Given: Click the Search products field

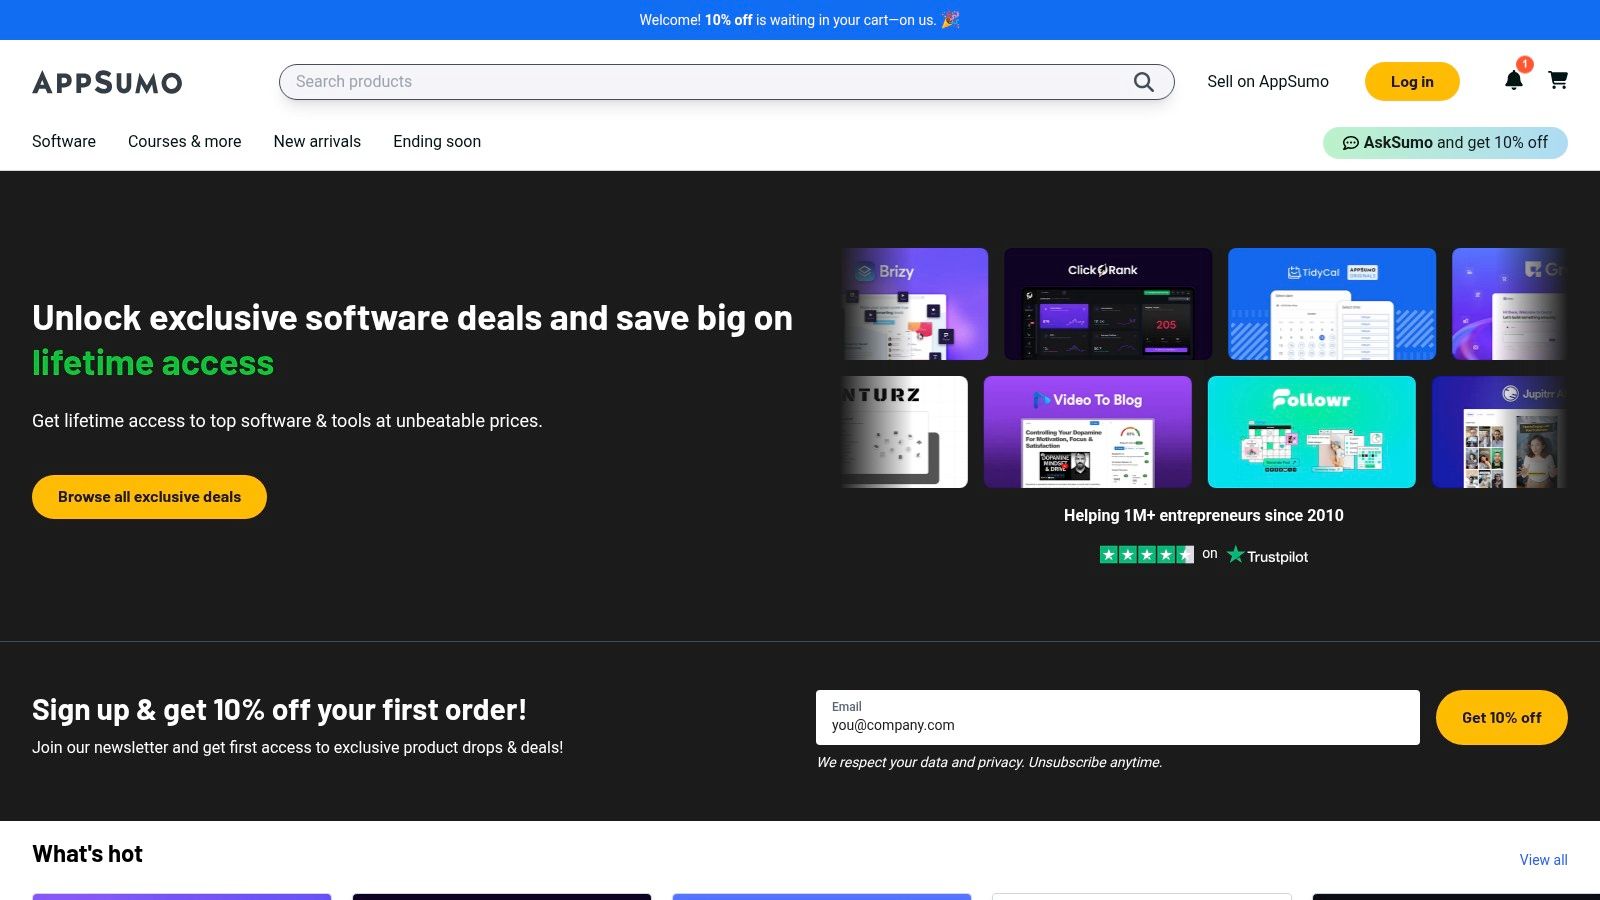Looking at the screenshot, I should click(726, 82).
